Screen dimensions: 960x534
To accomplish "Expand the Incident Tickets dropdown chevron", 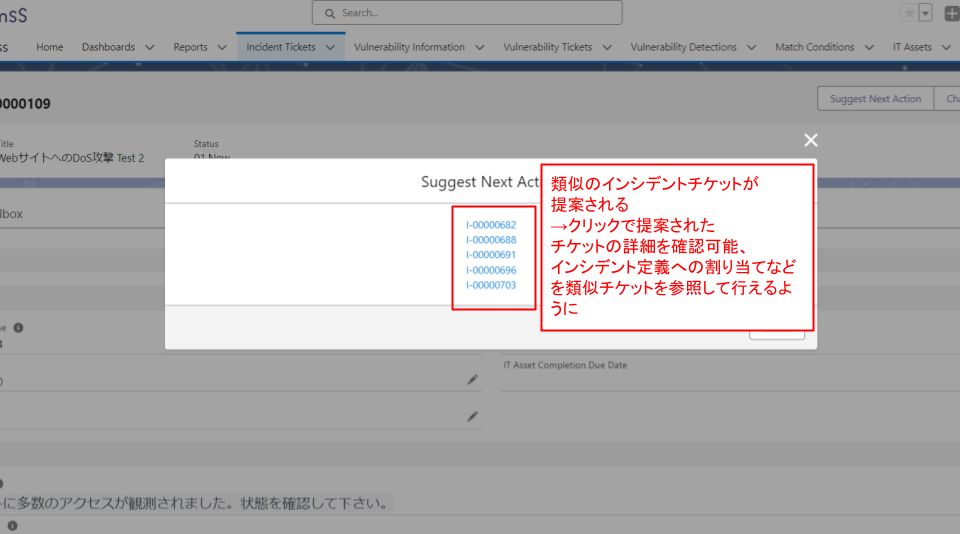I will coord(331,47).
